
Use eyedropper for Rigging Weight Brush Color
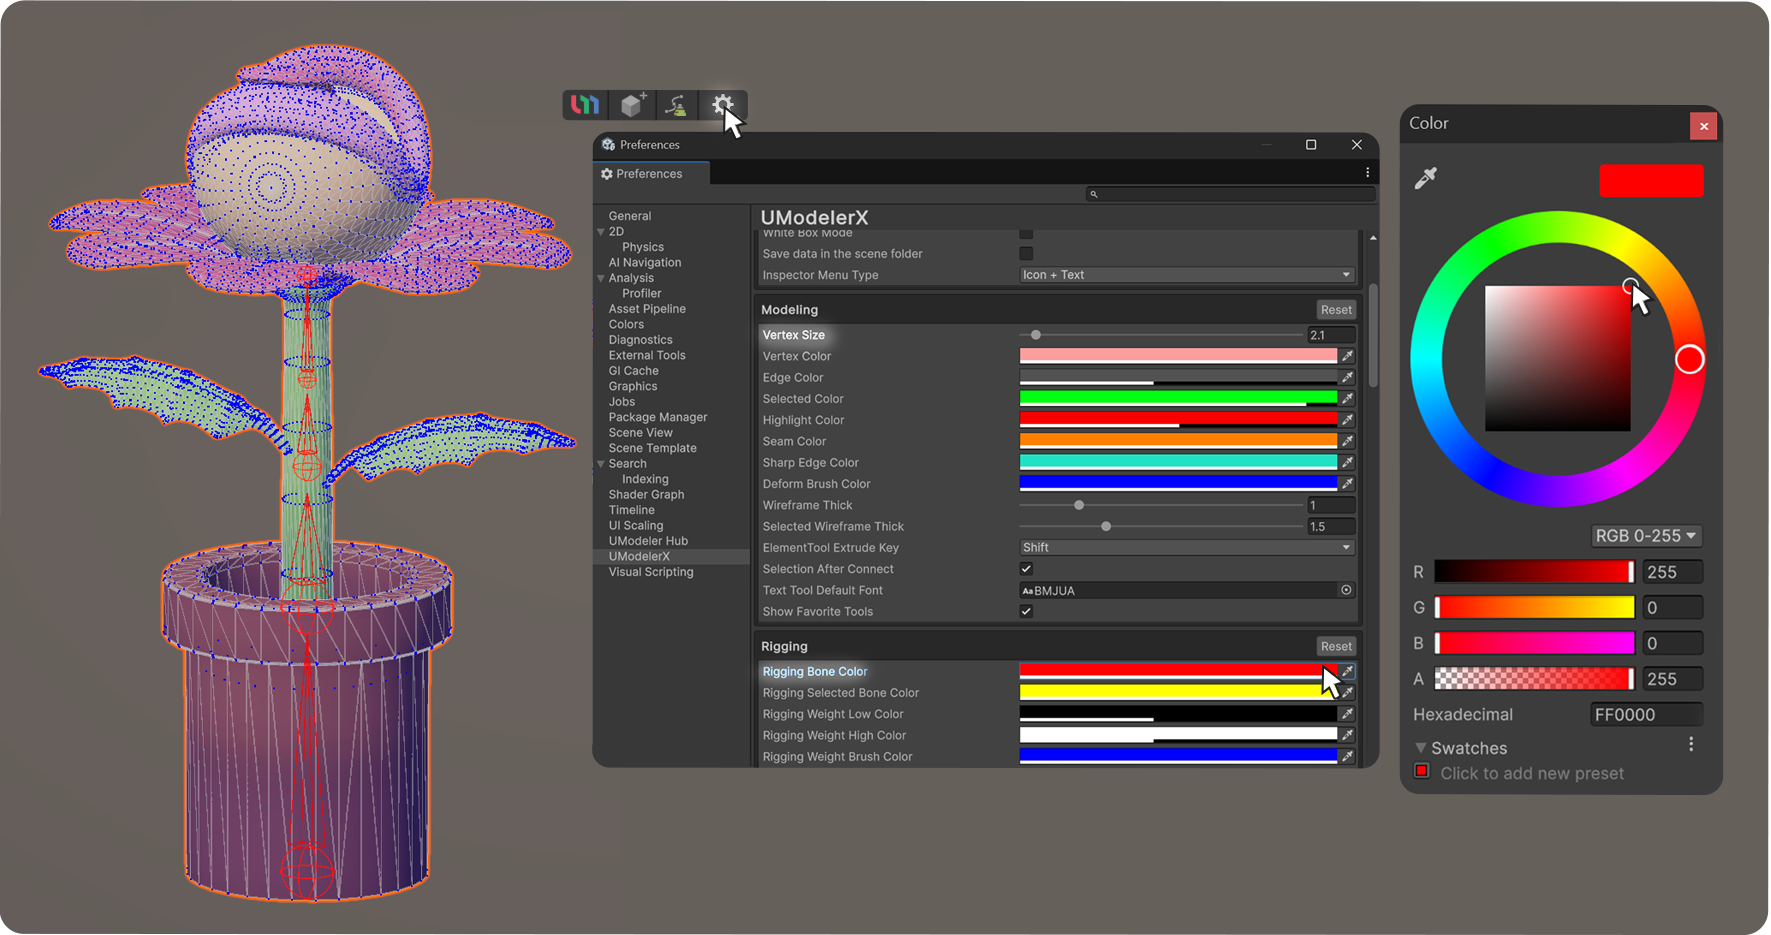click(1348, 756)
